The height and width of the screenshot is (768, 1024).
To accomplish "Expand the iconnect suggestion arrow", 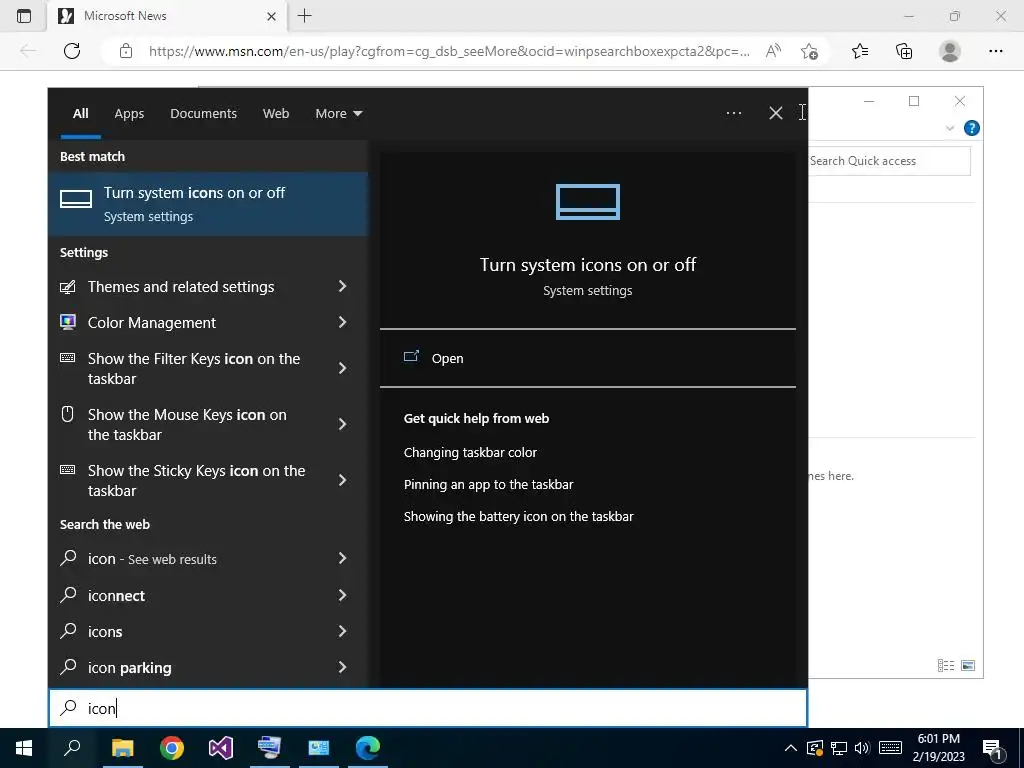I will [342, 595].
